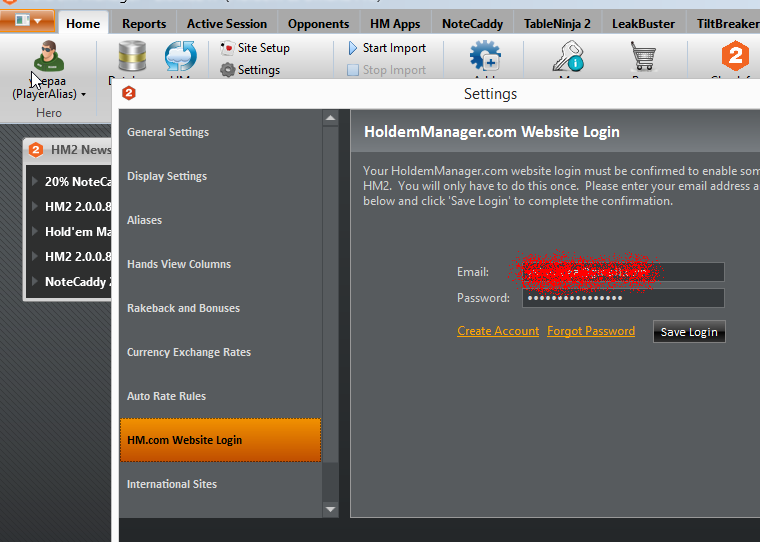Click the Save Login button

point(689,332)
